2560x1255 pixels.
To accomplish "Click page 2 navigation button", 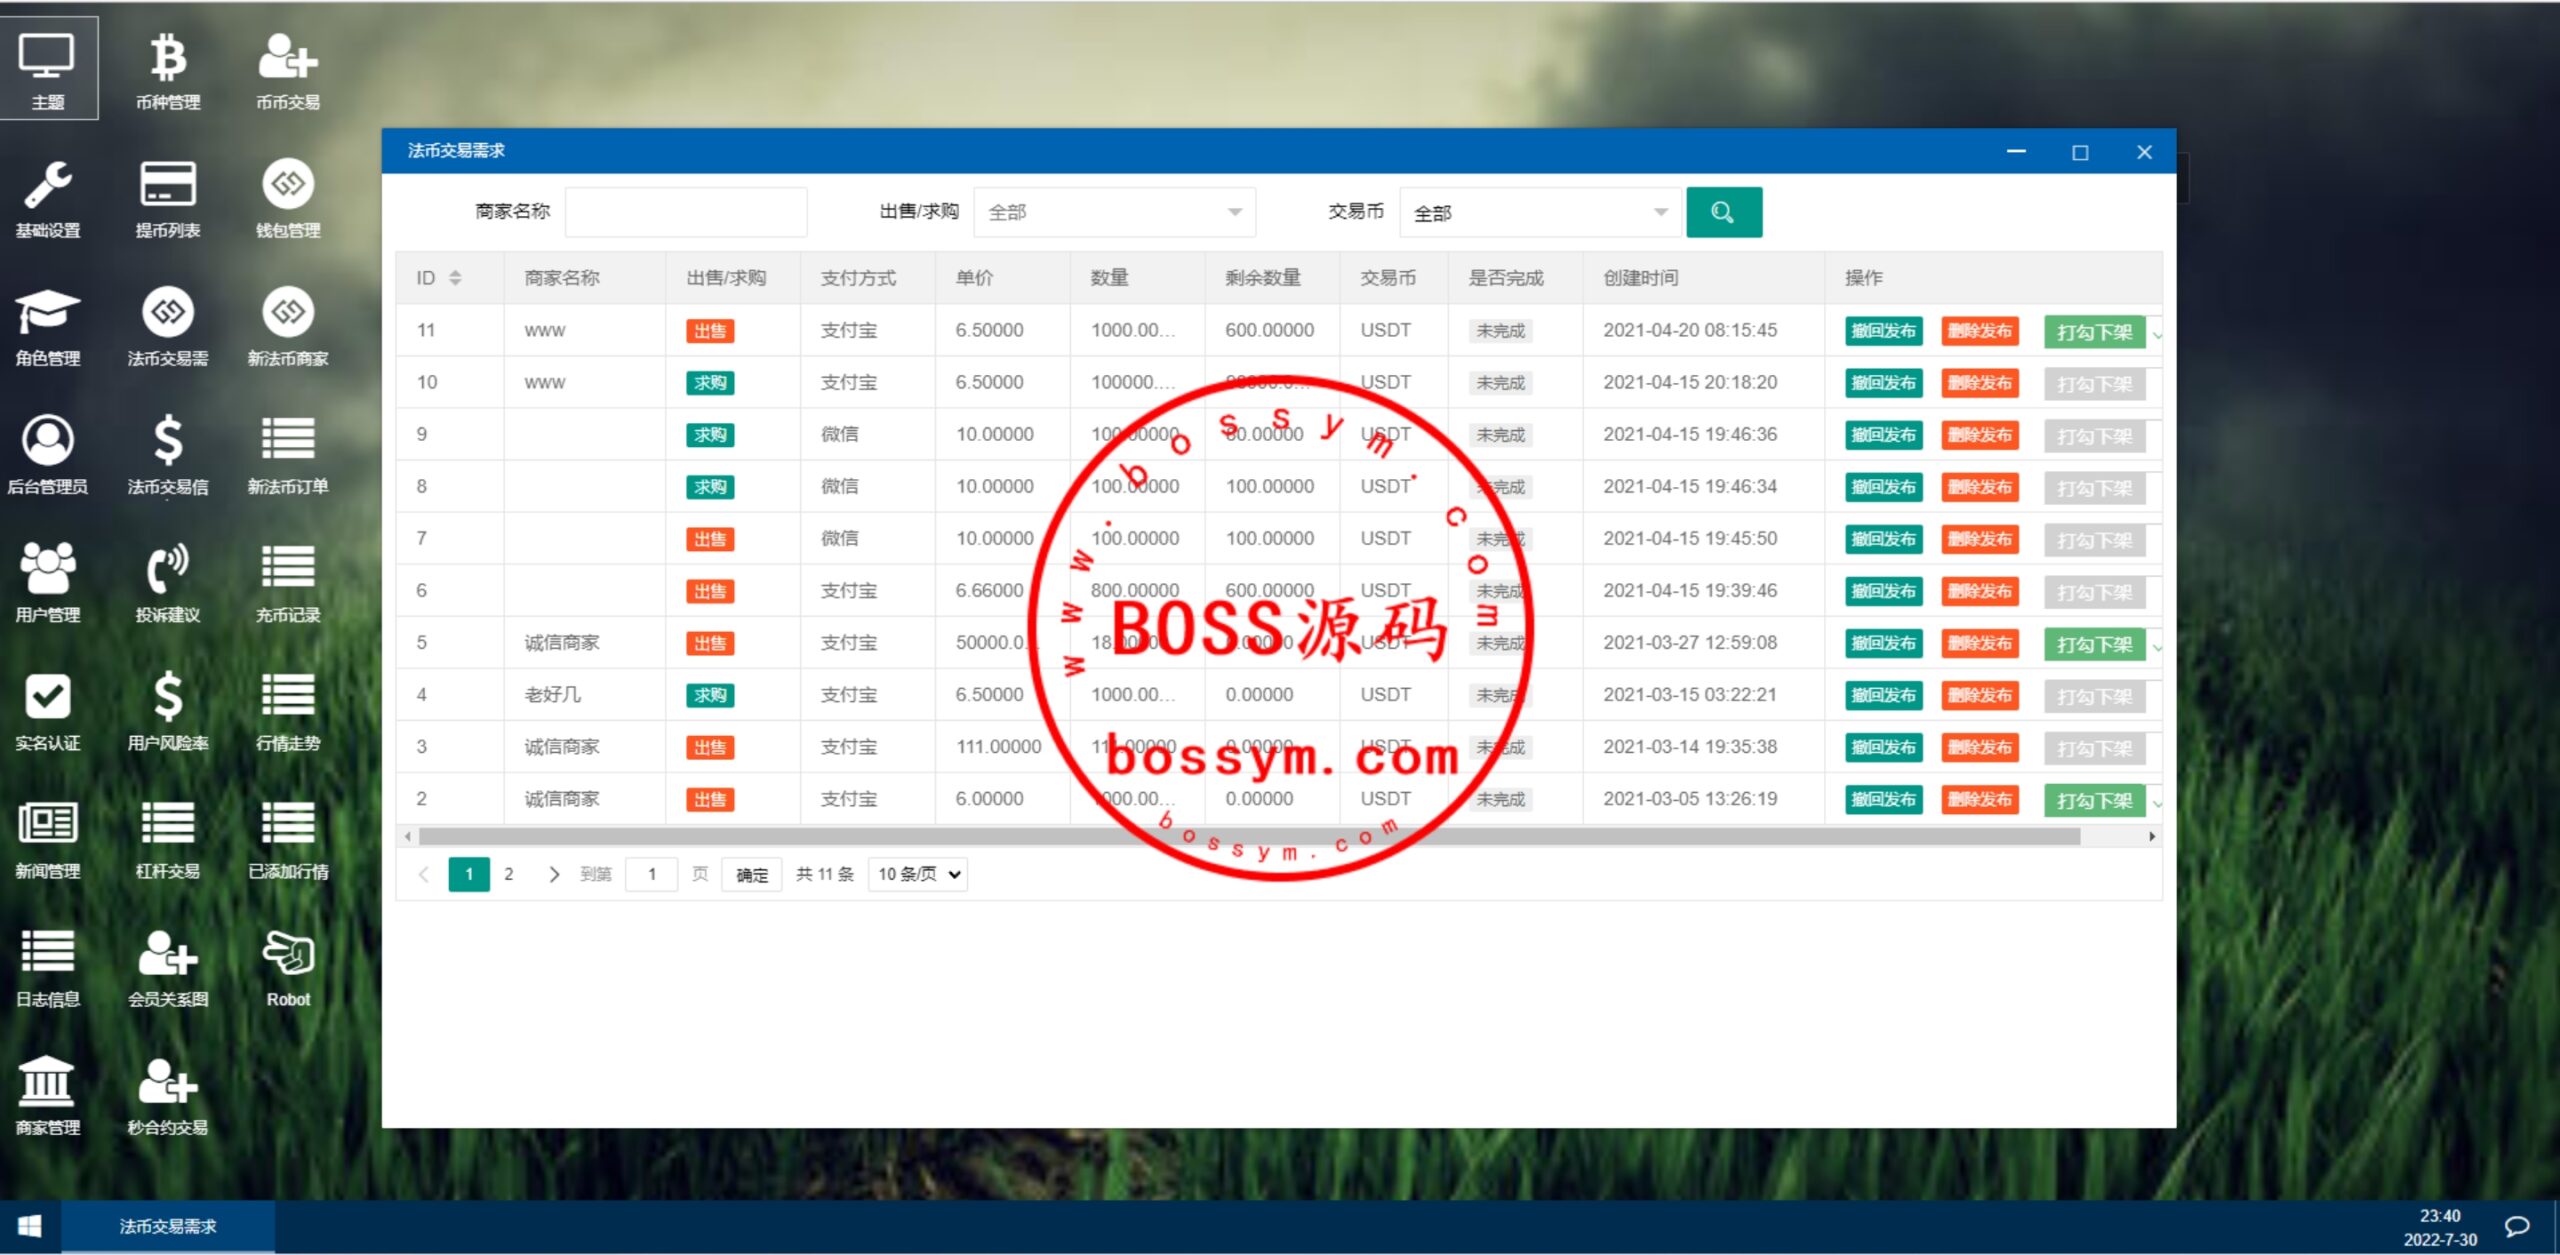I will 508,875.
